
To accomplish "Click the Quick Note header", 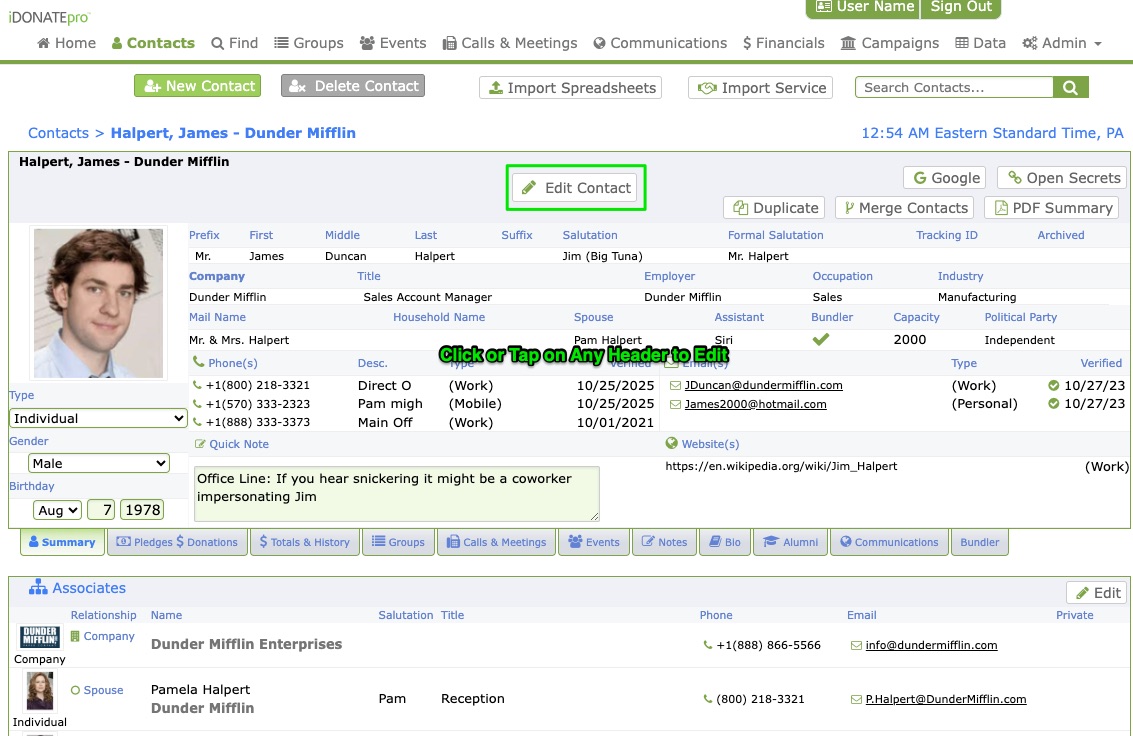I will (232, 444).
